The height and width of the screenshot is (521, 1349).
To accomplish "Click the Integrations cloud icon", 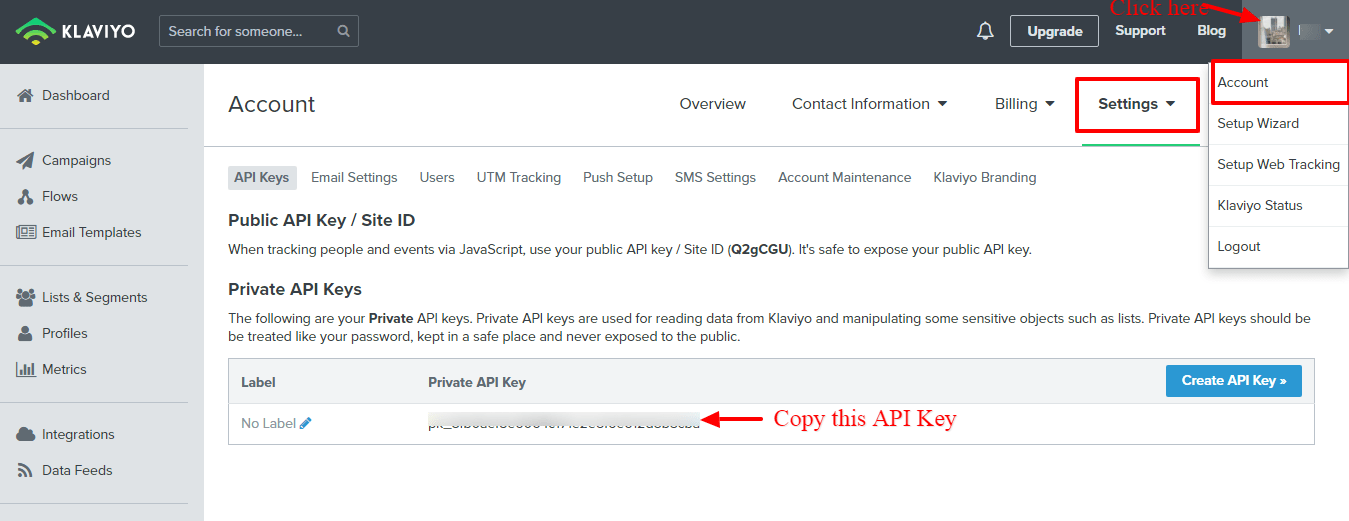I will click(x=26, y=434).
